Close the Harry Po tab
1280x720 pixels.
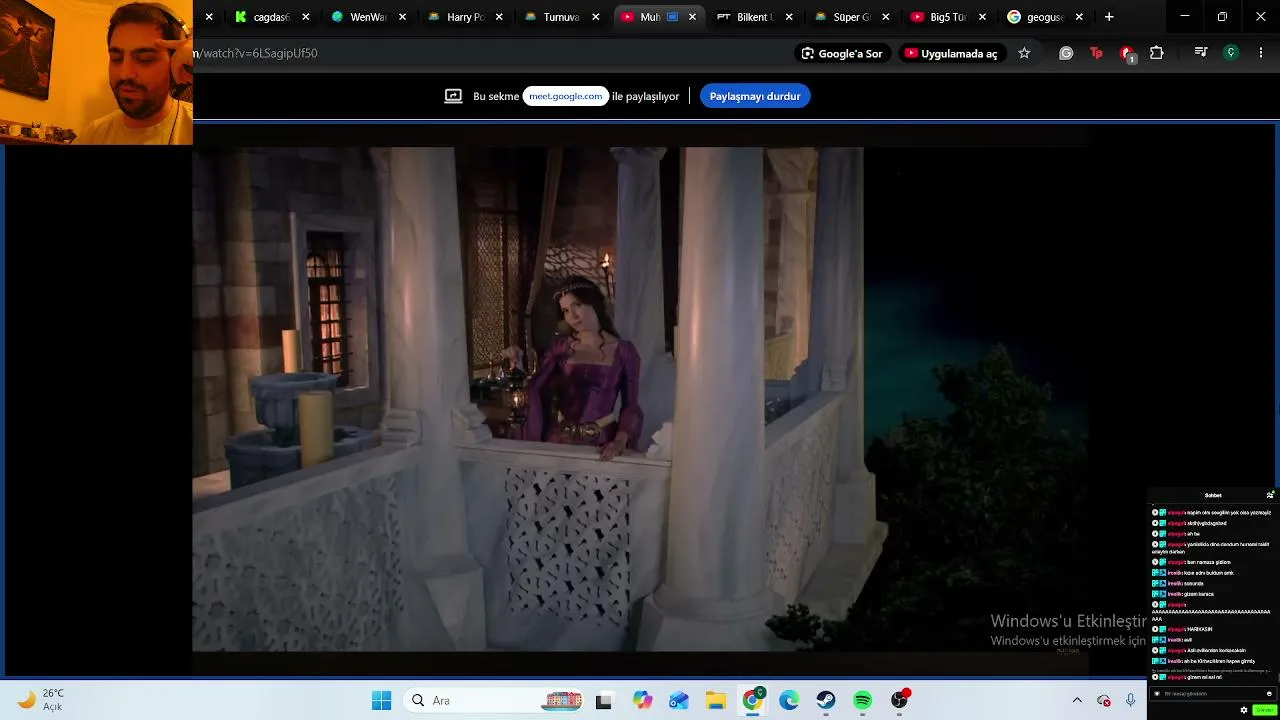499,17
